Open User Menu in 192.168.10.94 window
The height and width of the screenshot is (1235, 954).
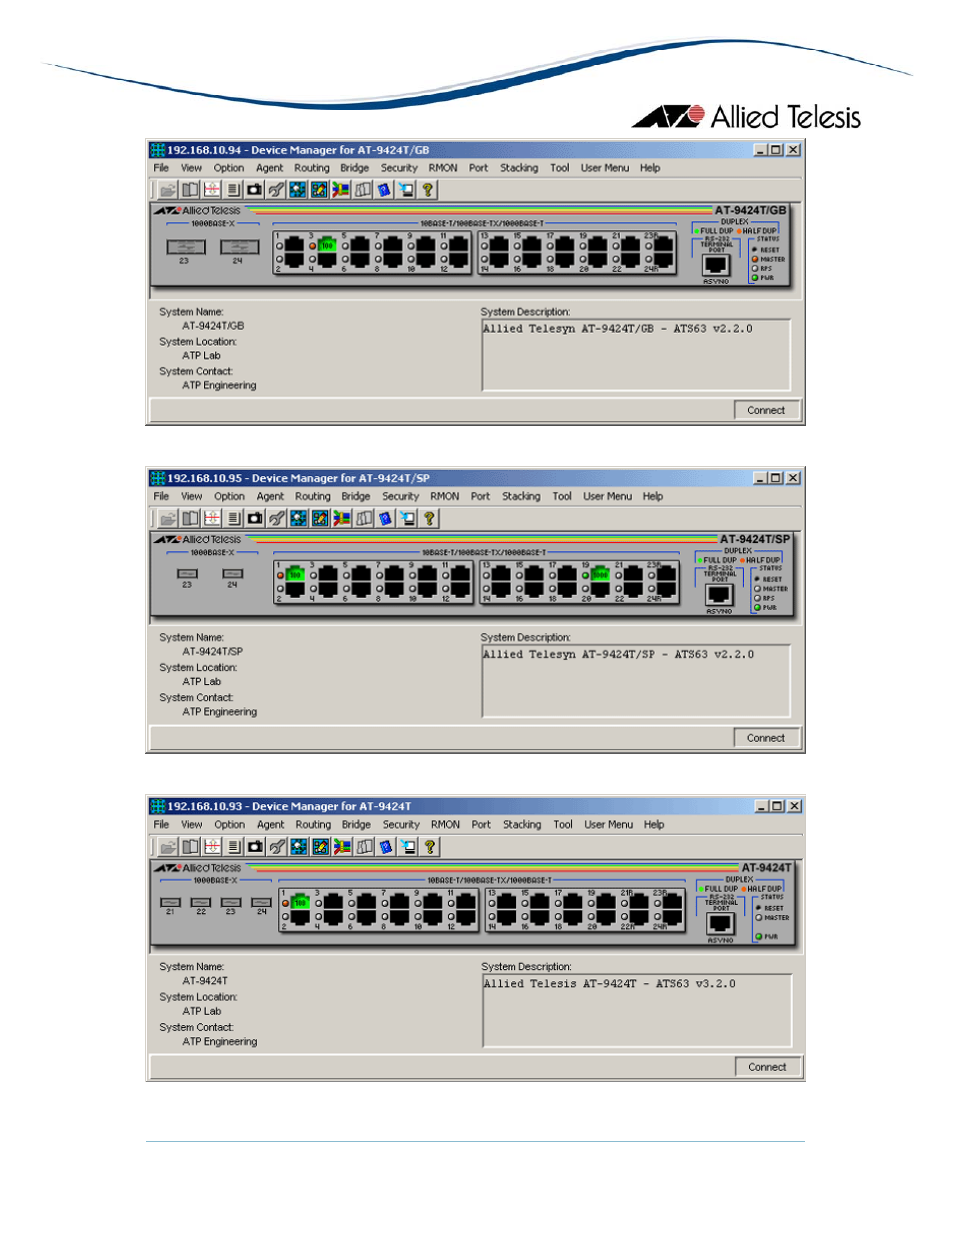(x=605, y=168)
